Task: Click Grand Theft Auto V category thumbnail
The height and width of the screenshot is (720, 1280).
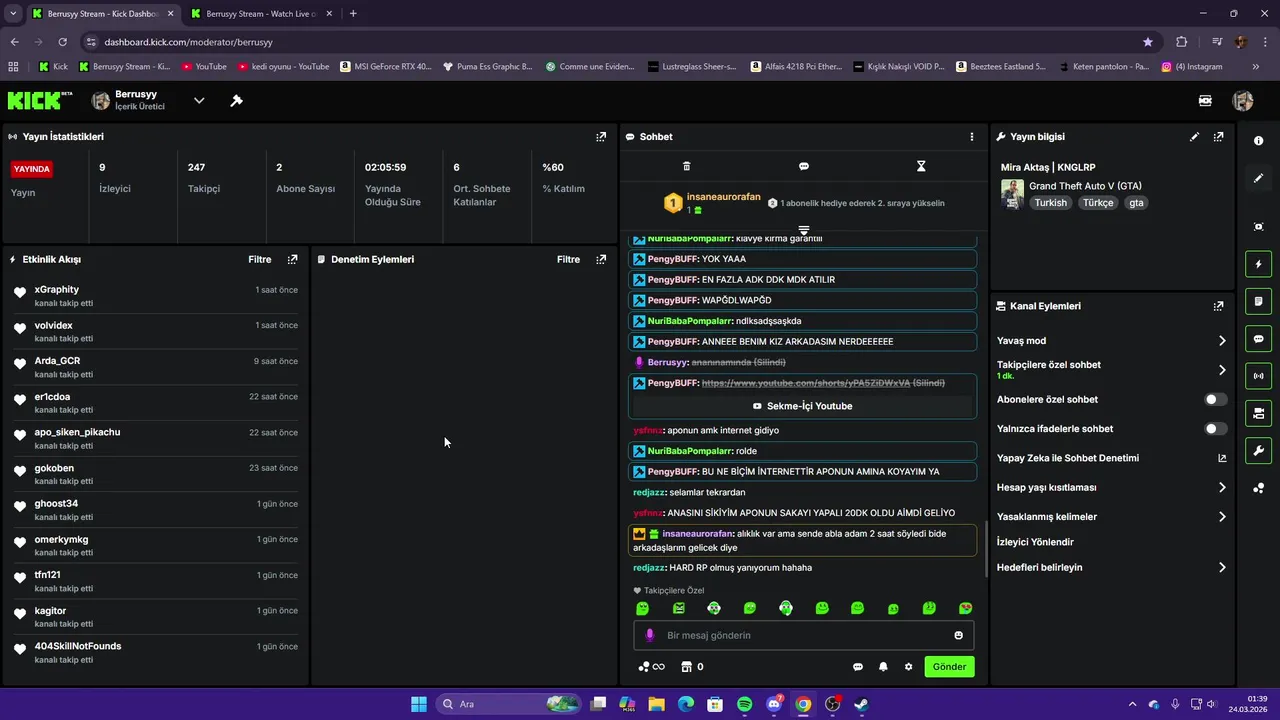Action: 1012,193
